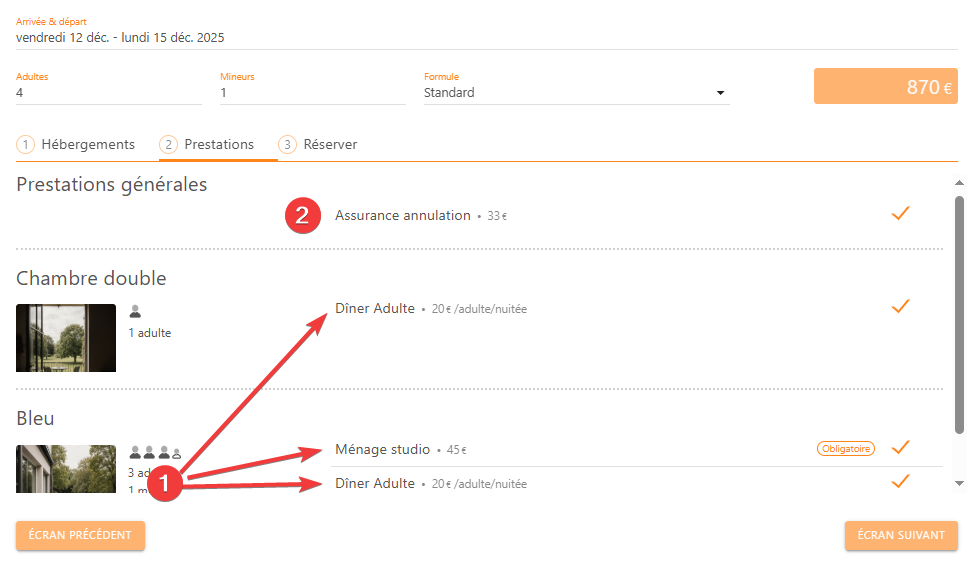Open the arrival and departure date field
The height and width of the screenshot is (567, 975).
click(486, 38)
